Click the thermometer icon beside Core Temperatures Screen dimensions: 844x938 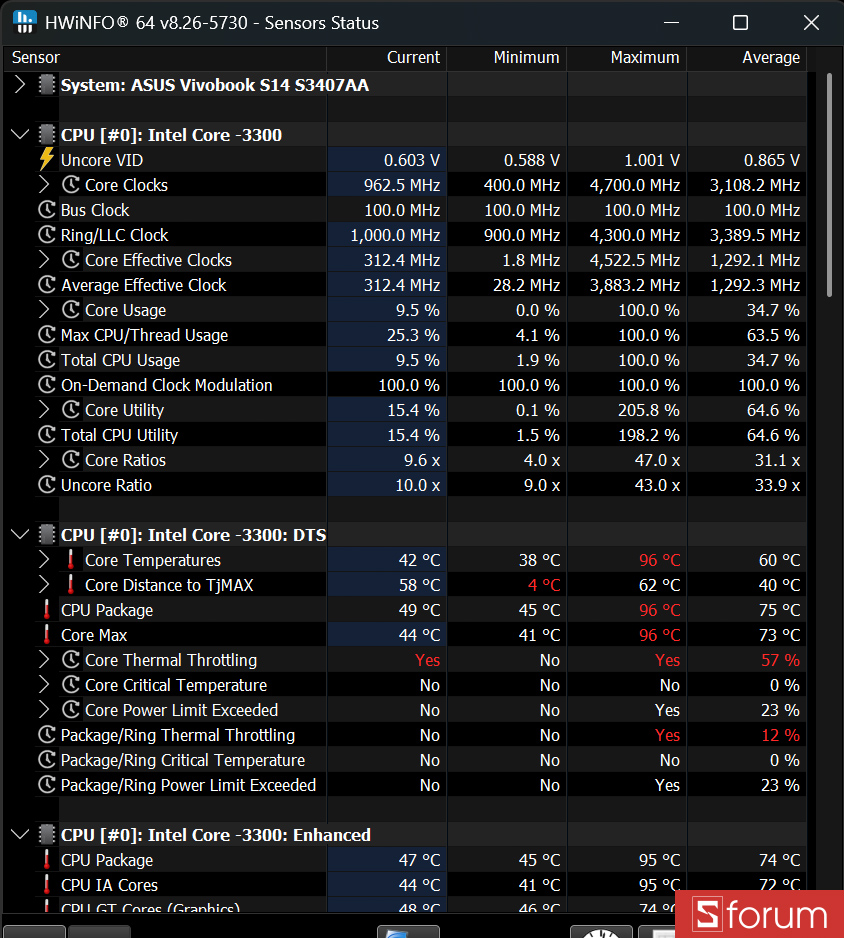click(x=71, y=560)
